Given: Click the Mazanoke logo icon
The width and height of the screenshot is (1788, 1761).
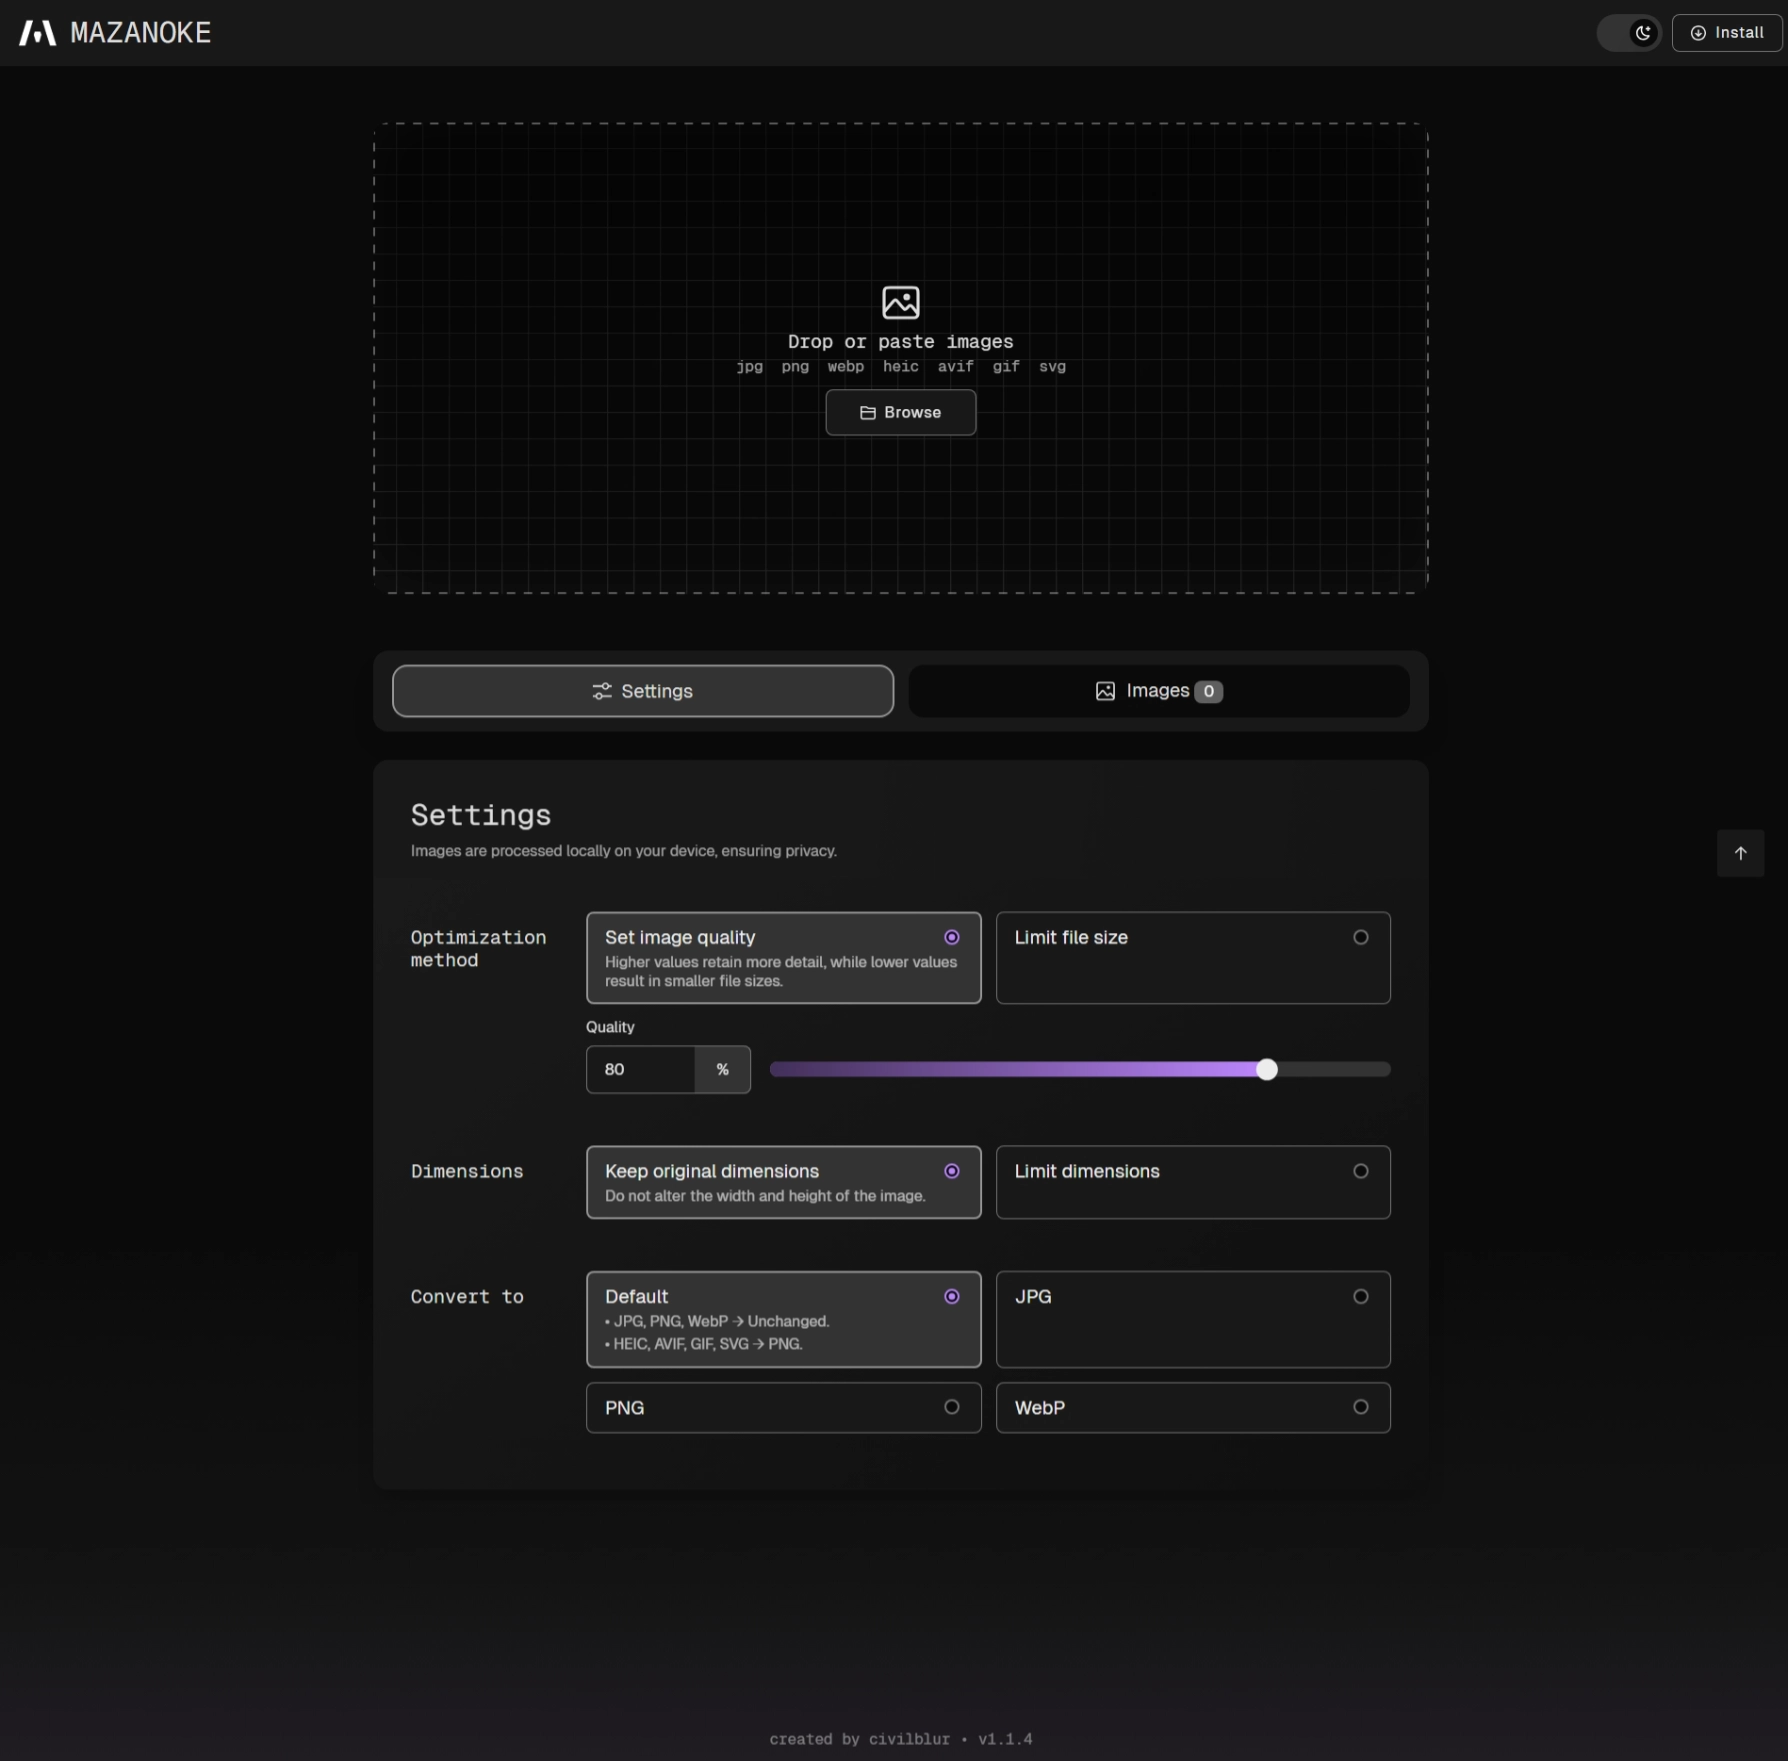Looking at the screenshot, I should (x=37, y=33).
